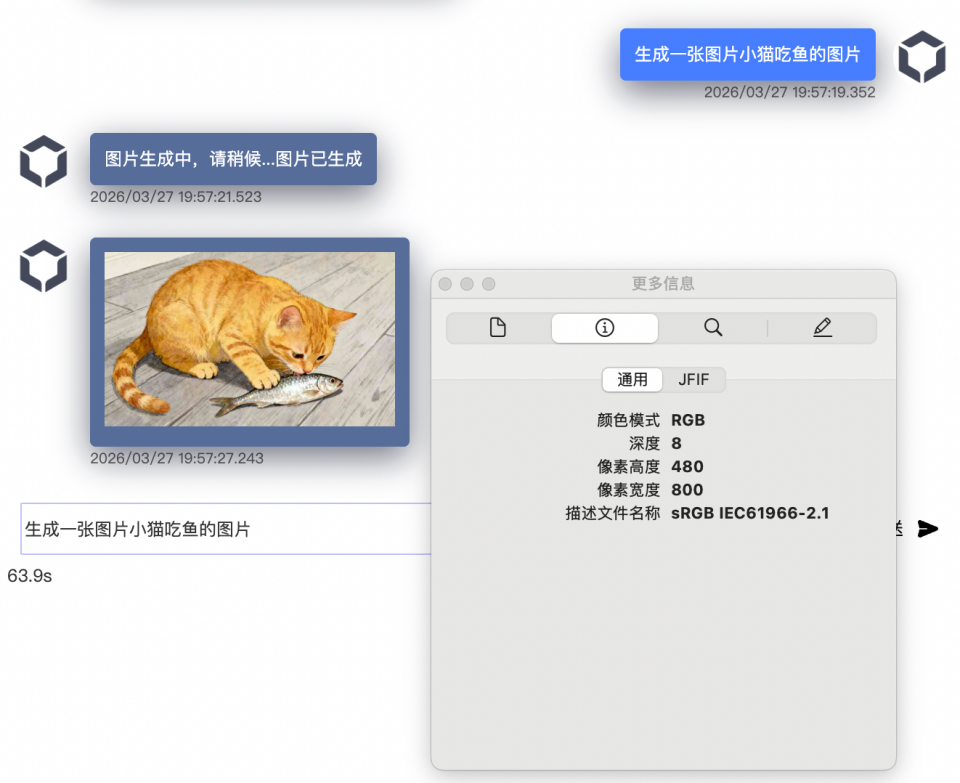Select the 图片已生成 reply bubble

232,158
